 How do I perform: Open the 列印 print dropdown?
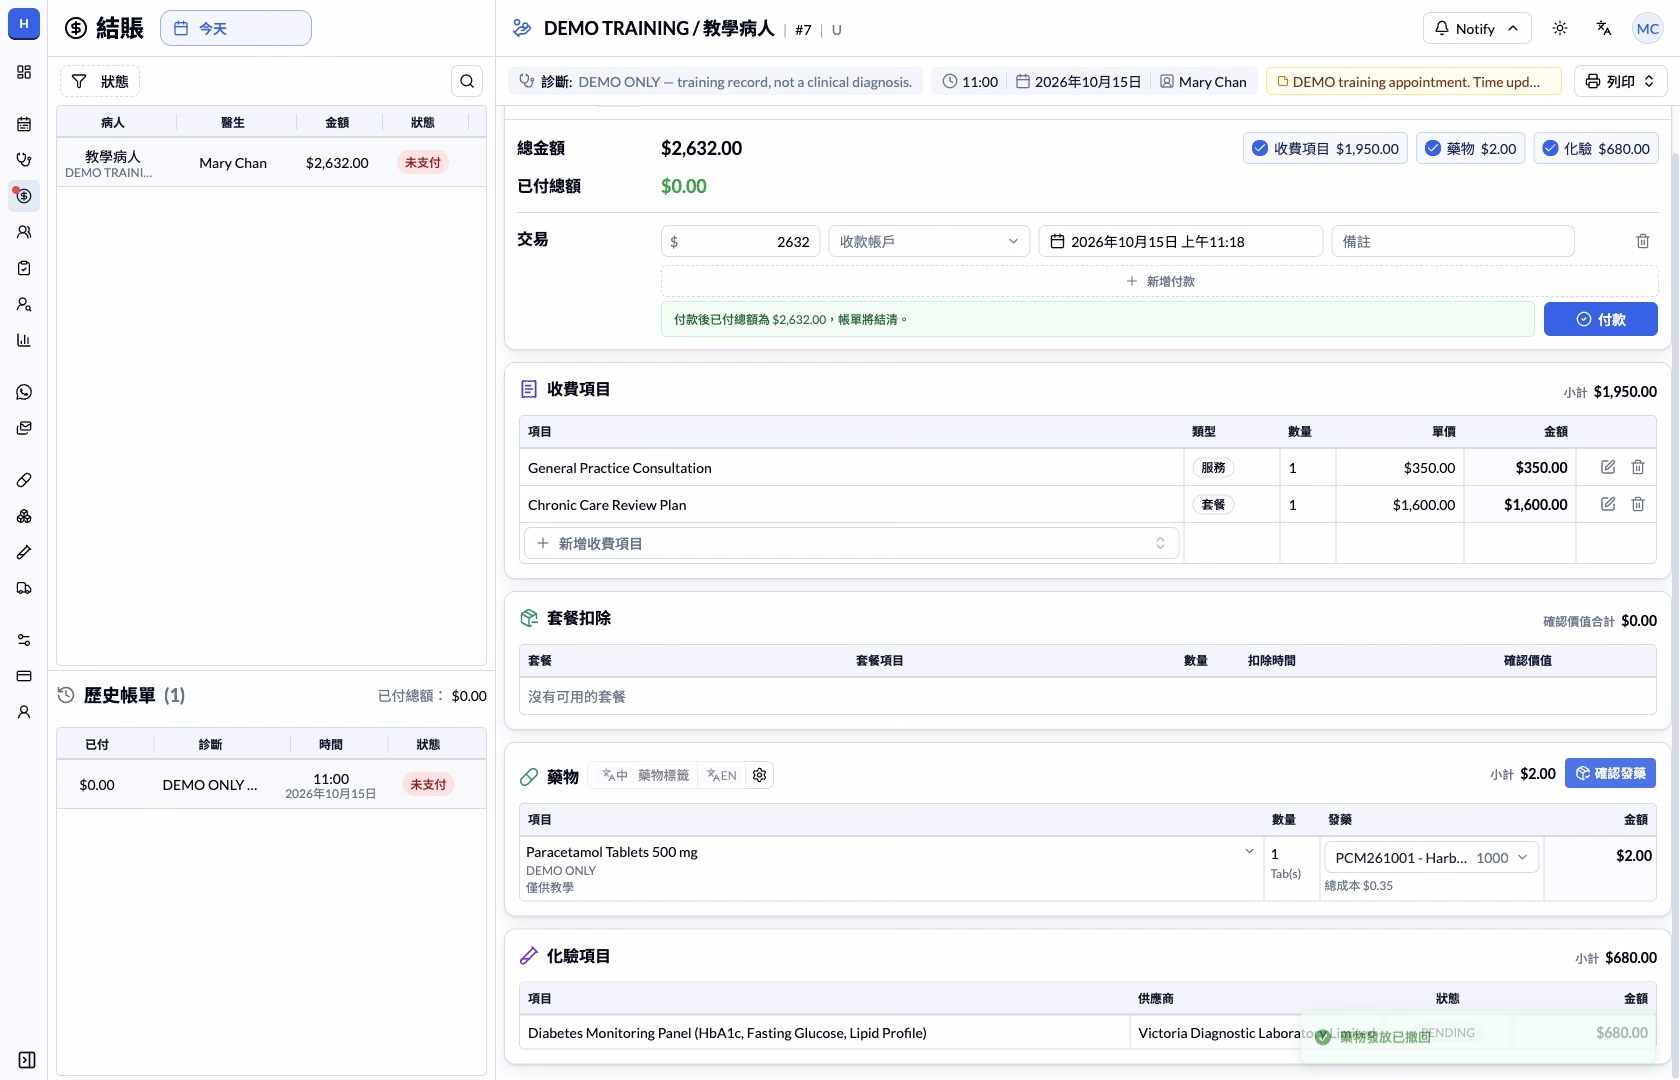1621,81
